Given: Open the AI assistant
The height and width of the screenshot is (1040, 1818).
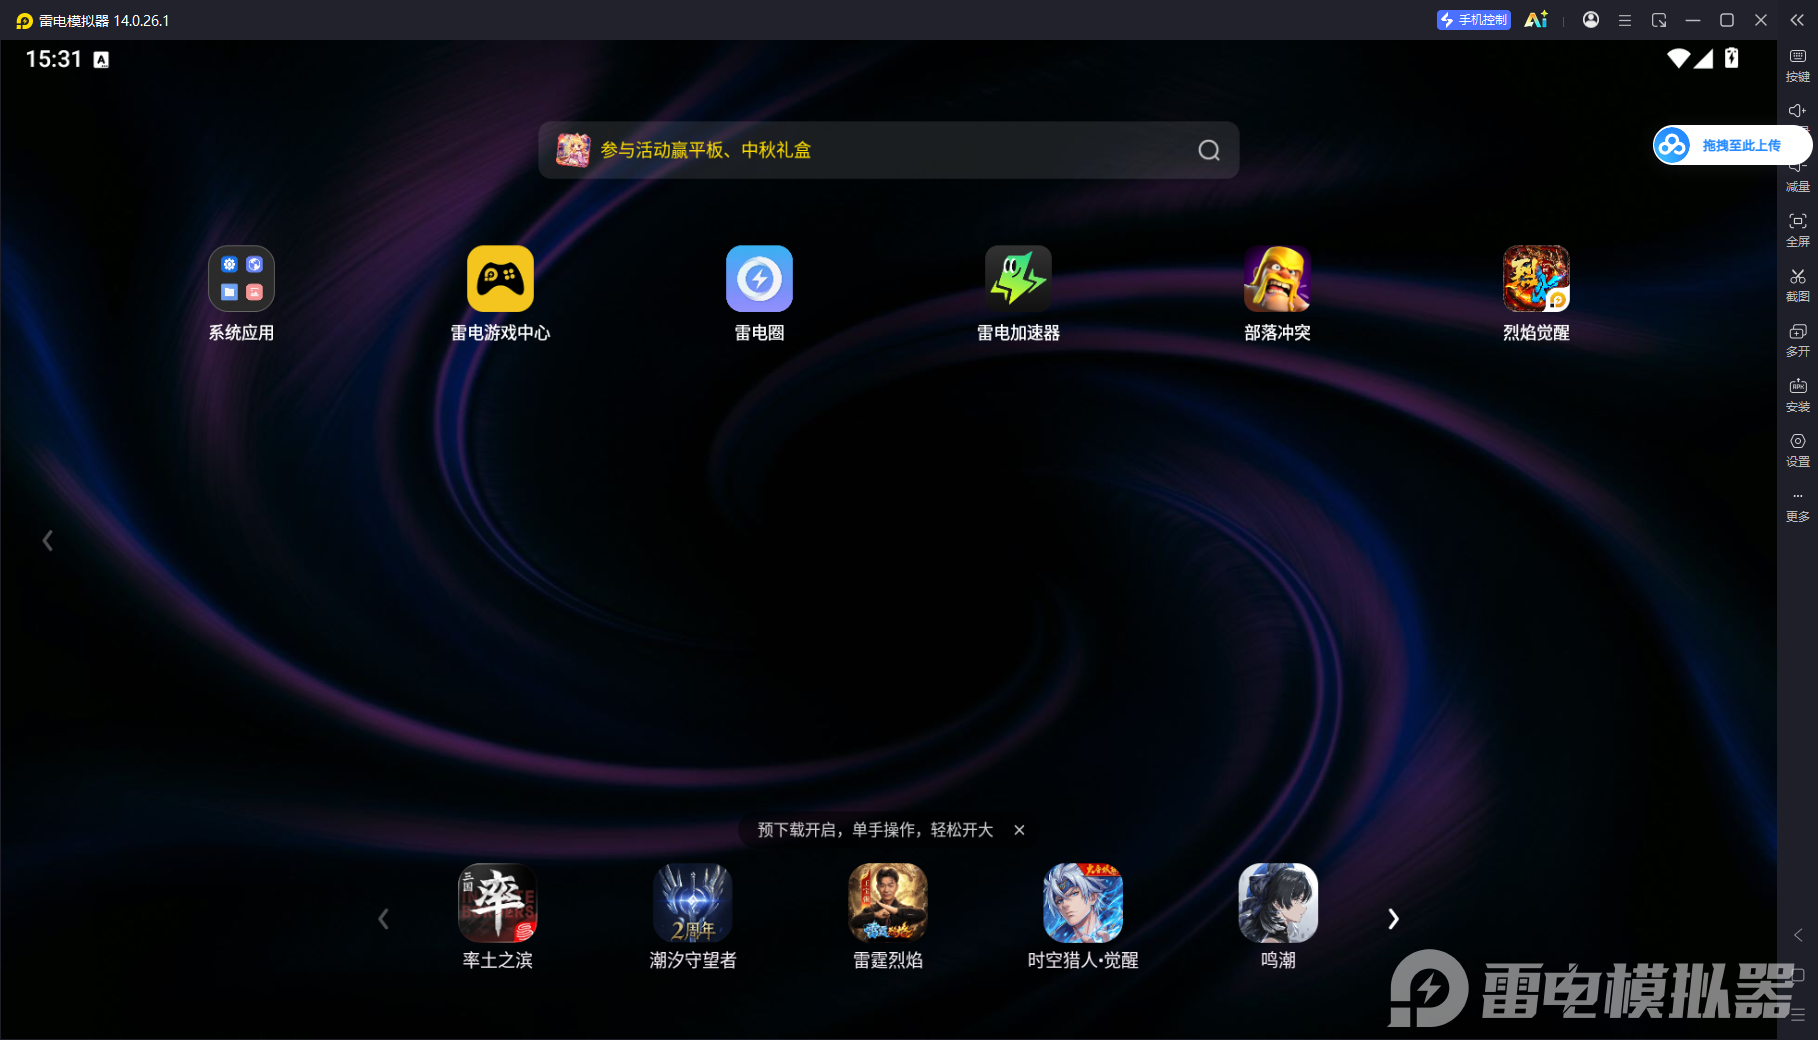Looking at the screenshot, I should [1536, 20].
